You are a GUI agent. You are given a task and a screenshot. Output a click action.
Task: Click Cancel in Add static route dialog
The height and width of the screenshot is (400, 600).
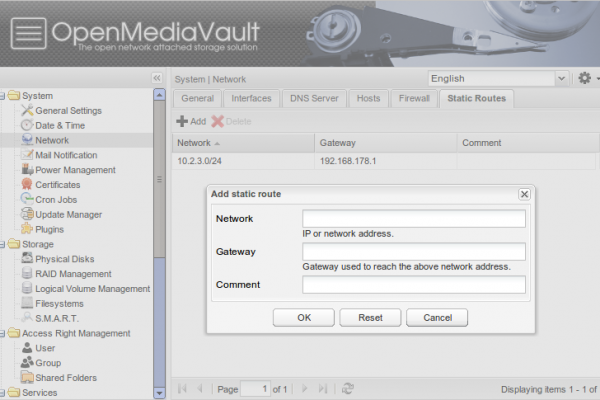[x=437, y=318]
